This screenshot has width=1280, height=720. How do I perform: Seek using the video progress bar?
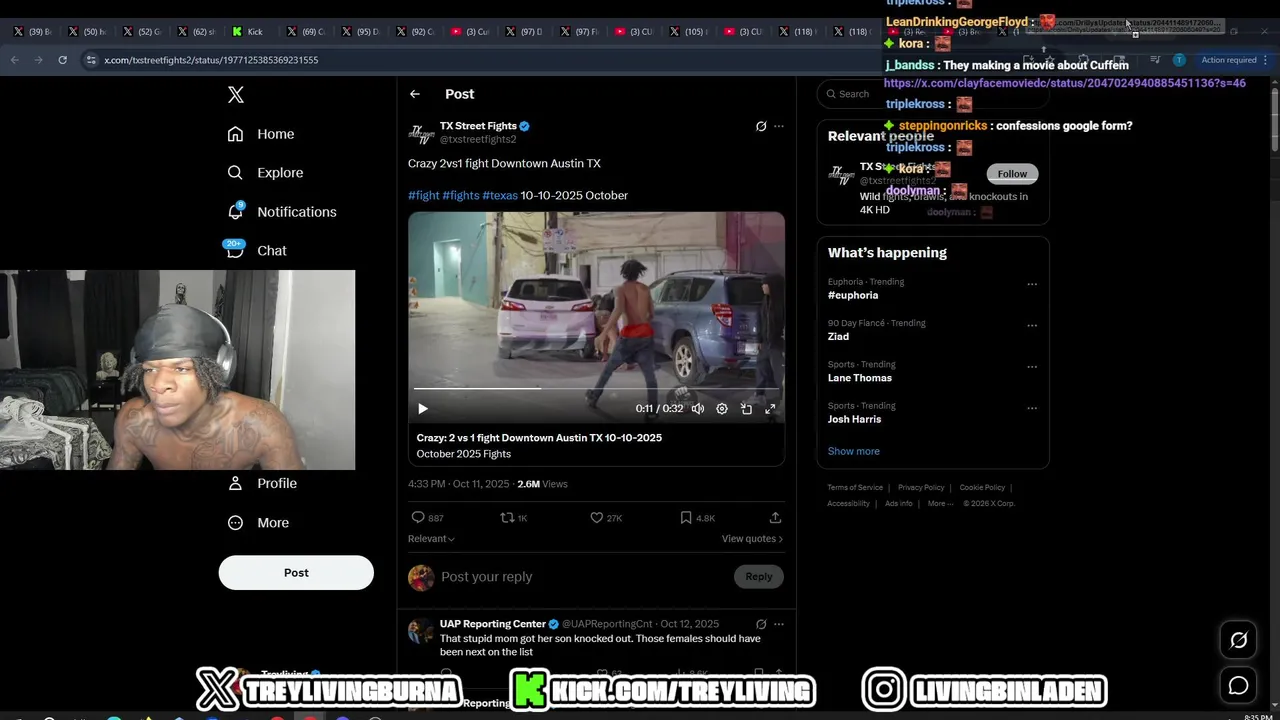[596, 388]
